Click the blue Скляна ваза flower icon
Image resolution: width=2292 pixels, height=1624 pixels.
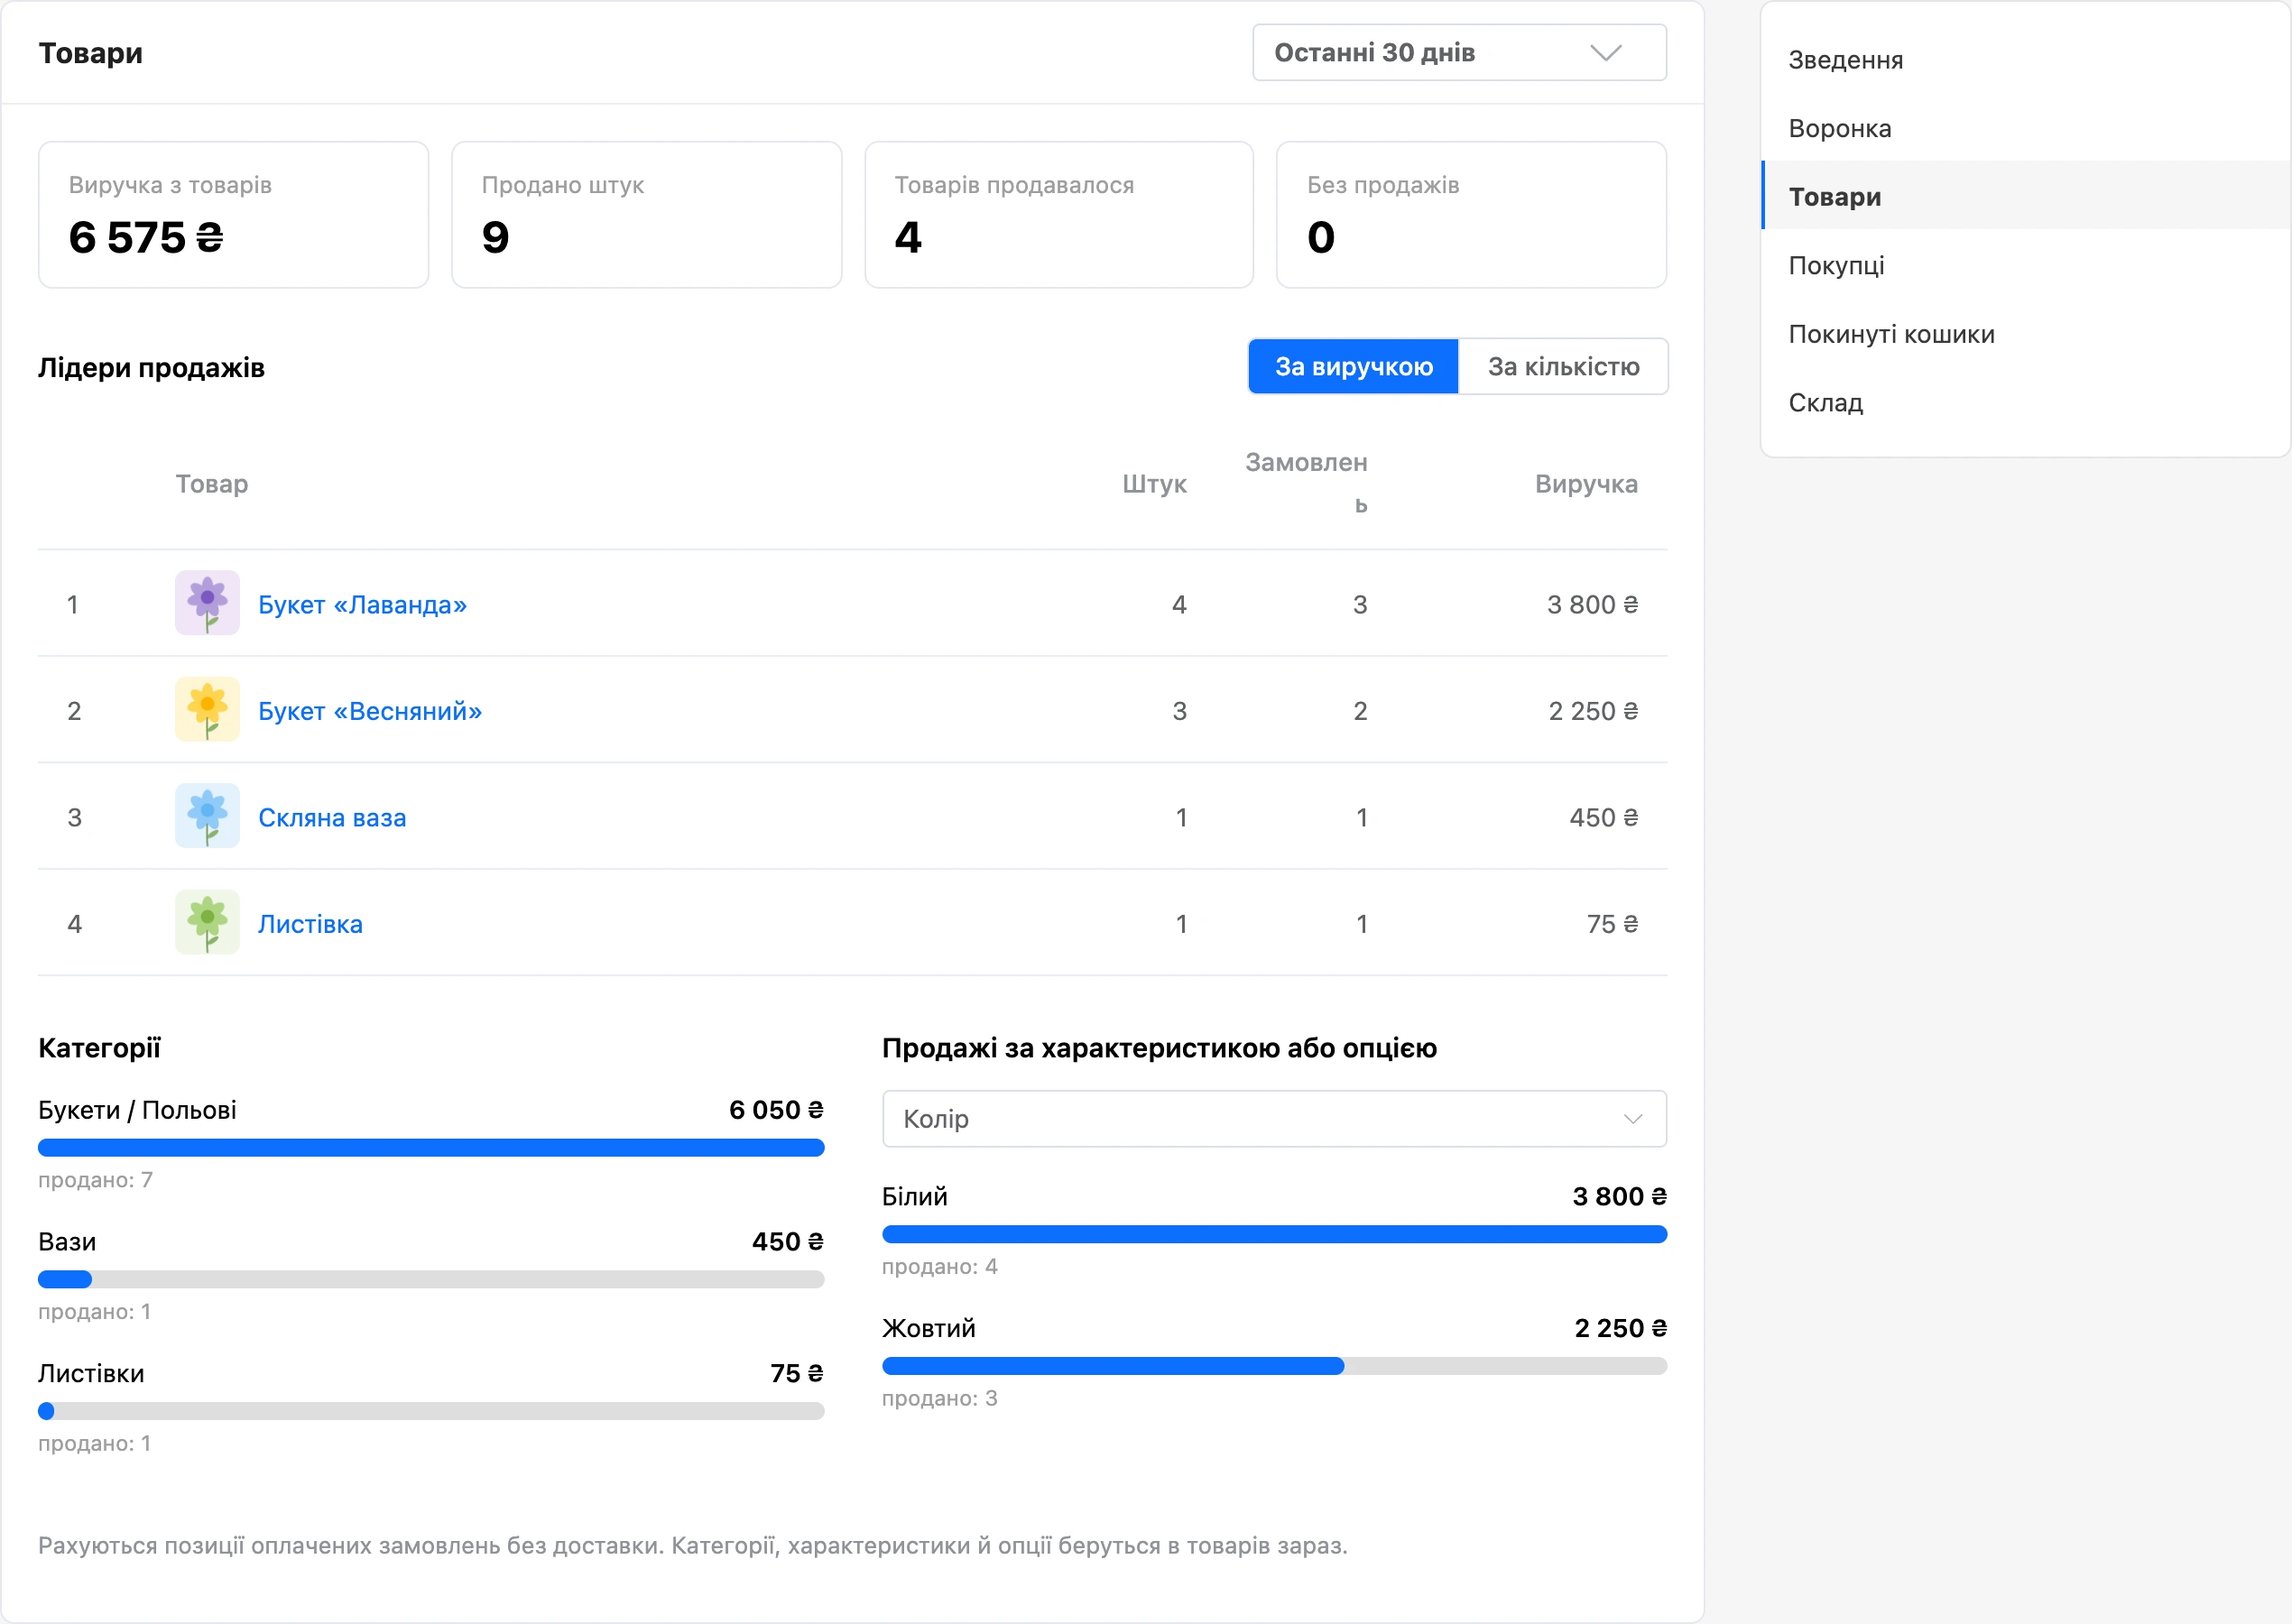tap(207, 816)
